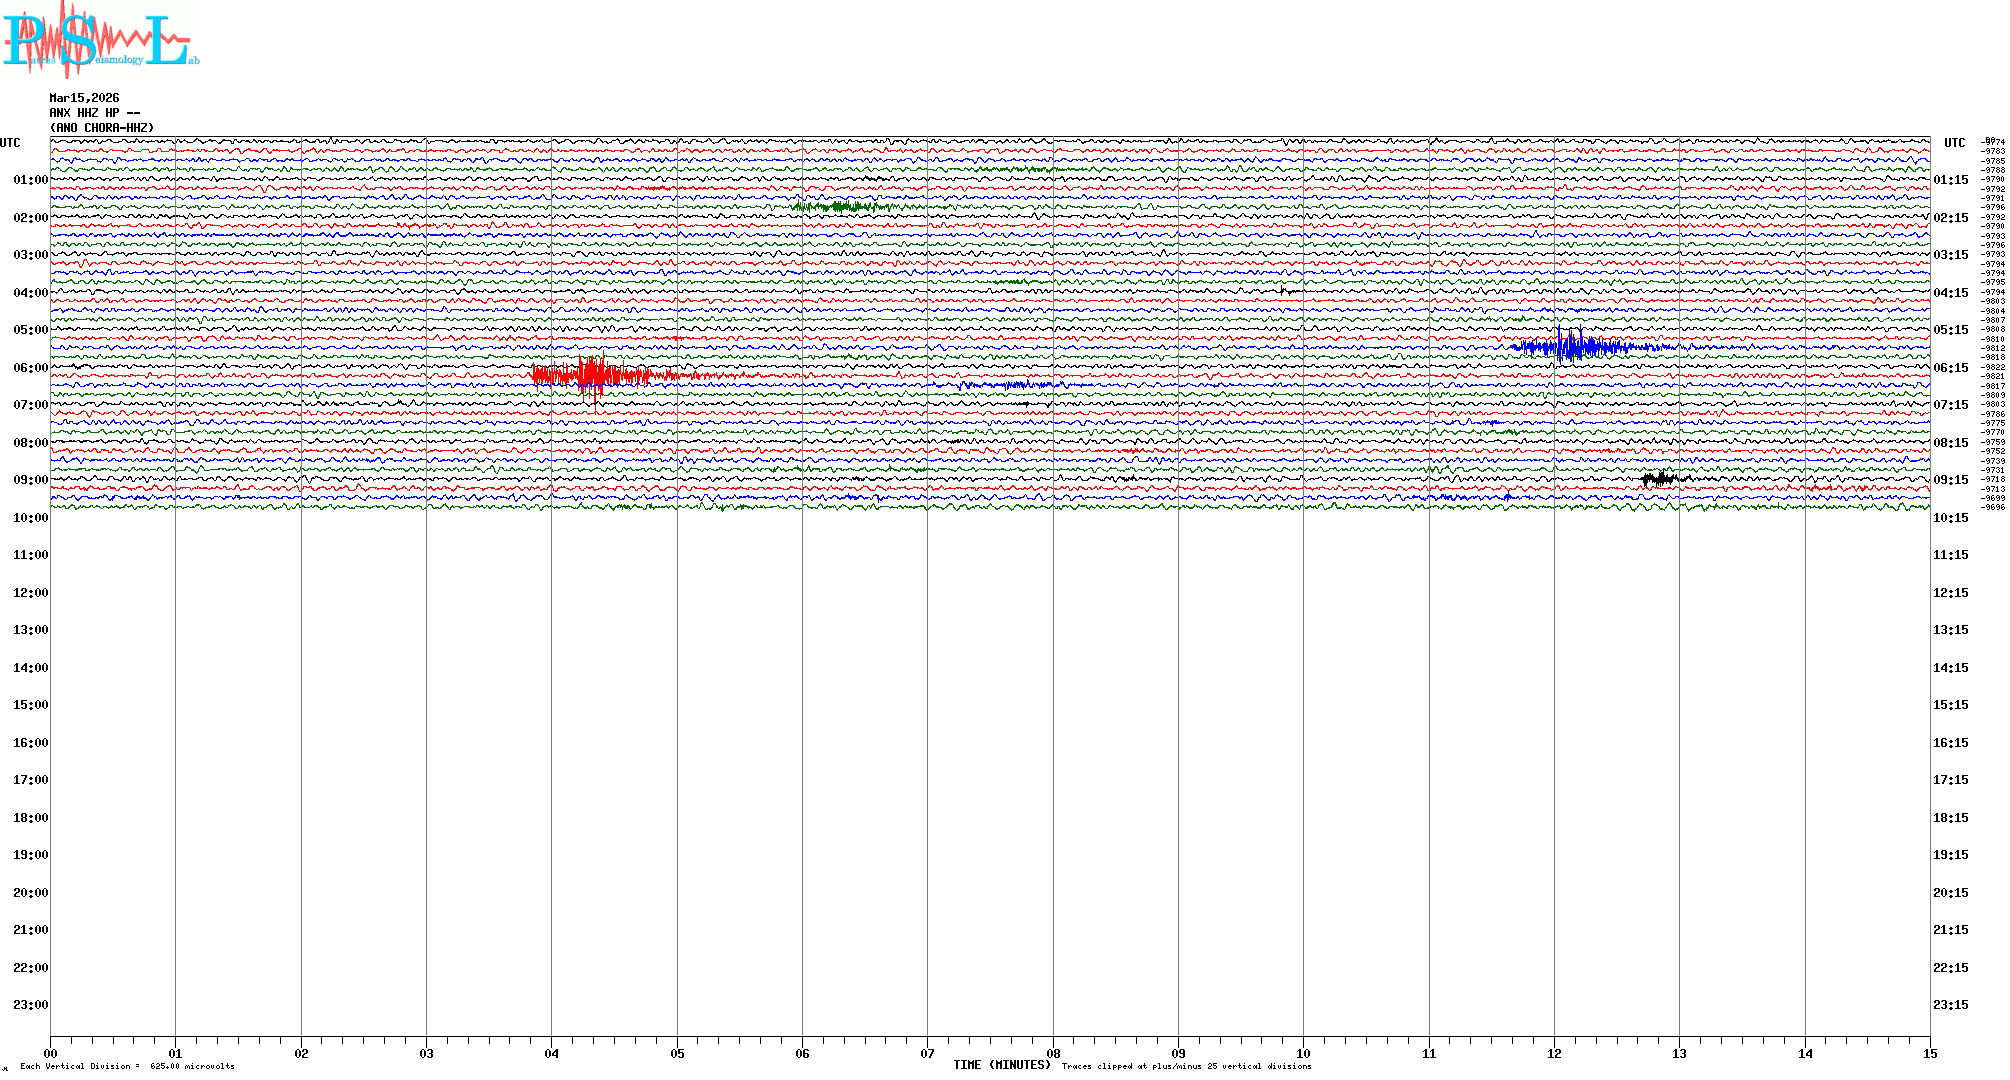This screenshot has width=2010, height=1080.
Task: Click the UTC label at top left
Action: pos(10,143)
